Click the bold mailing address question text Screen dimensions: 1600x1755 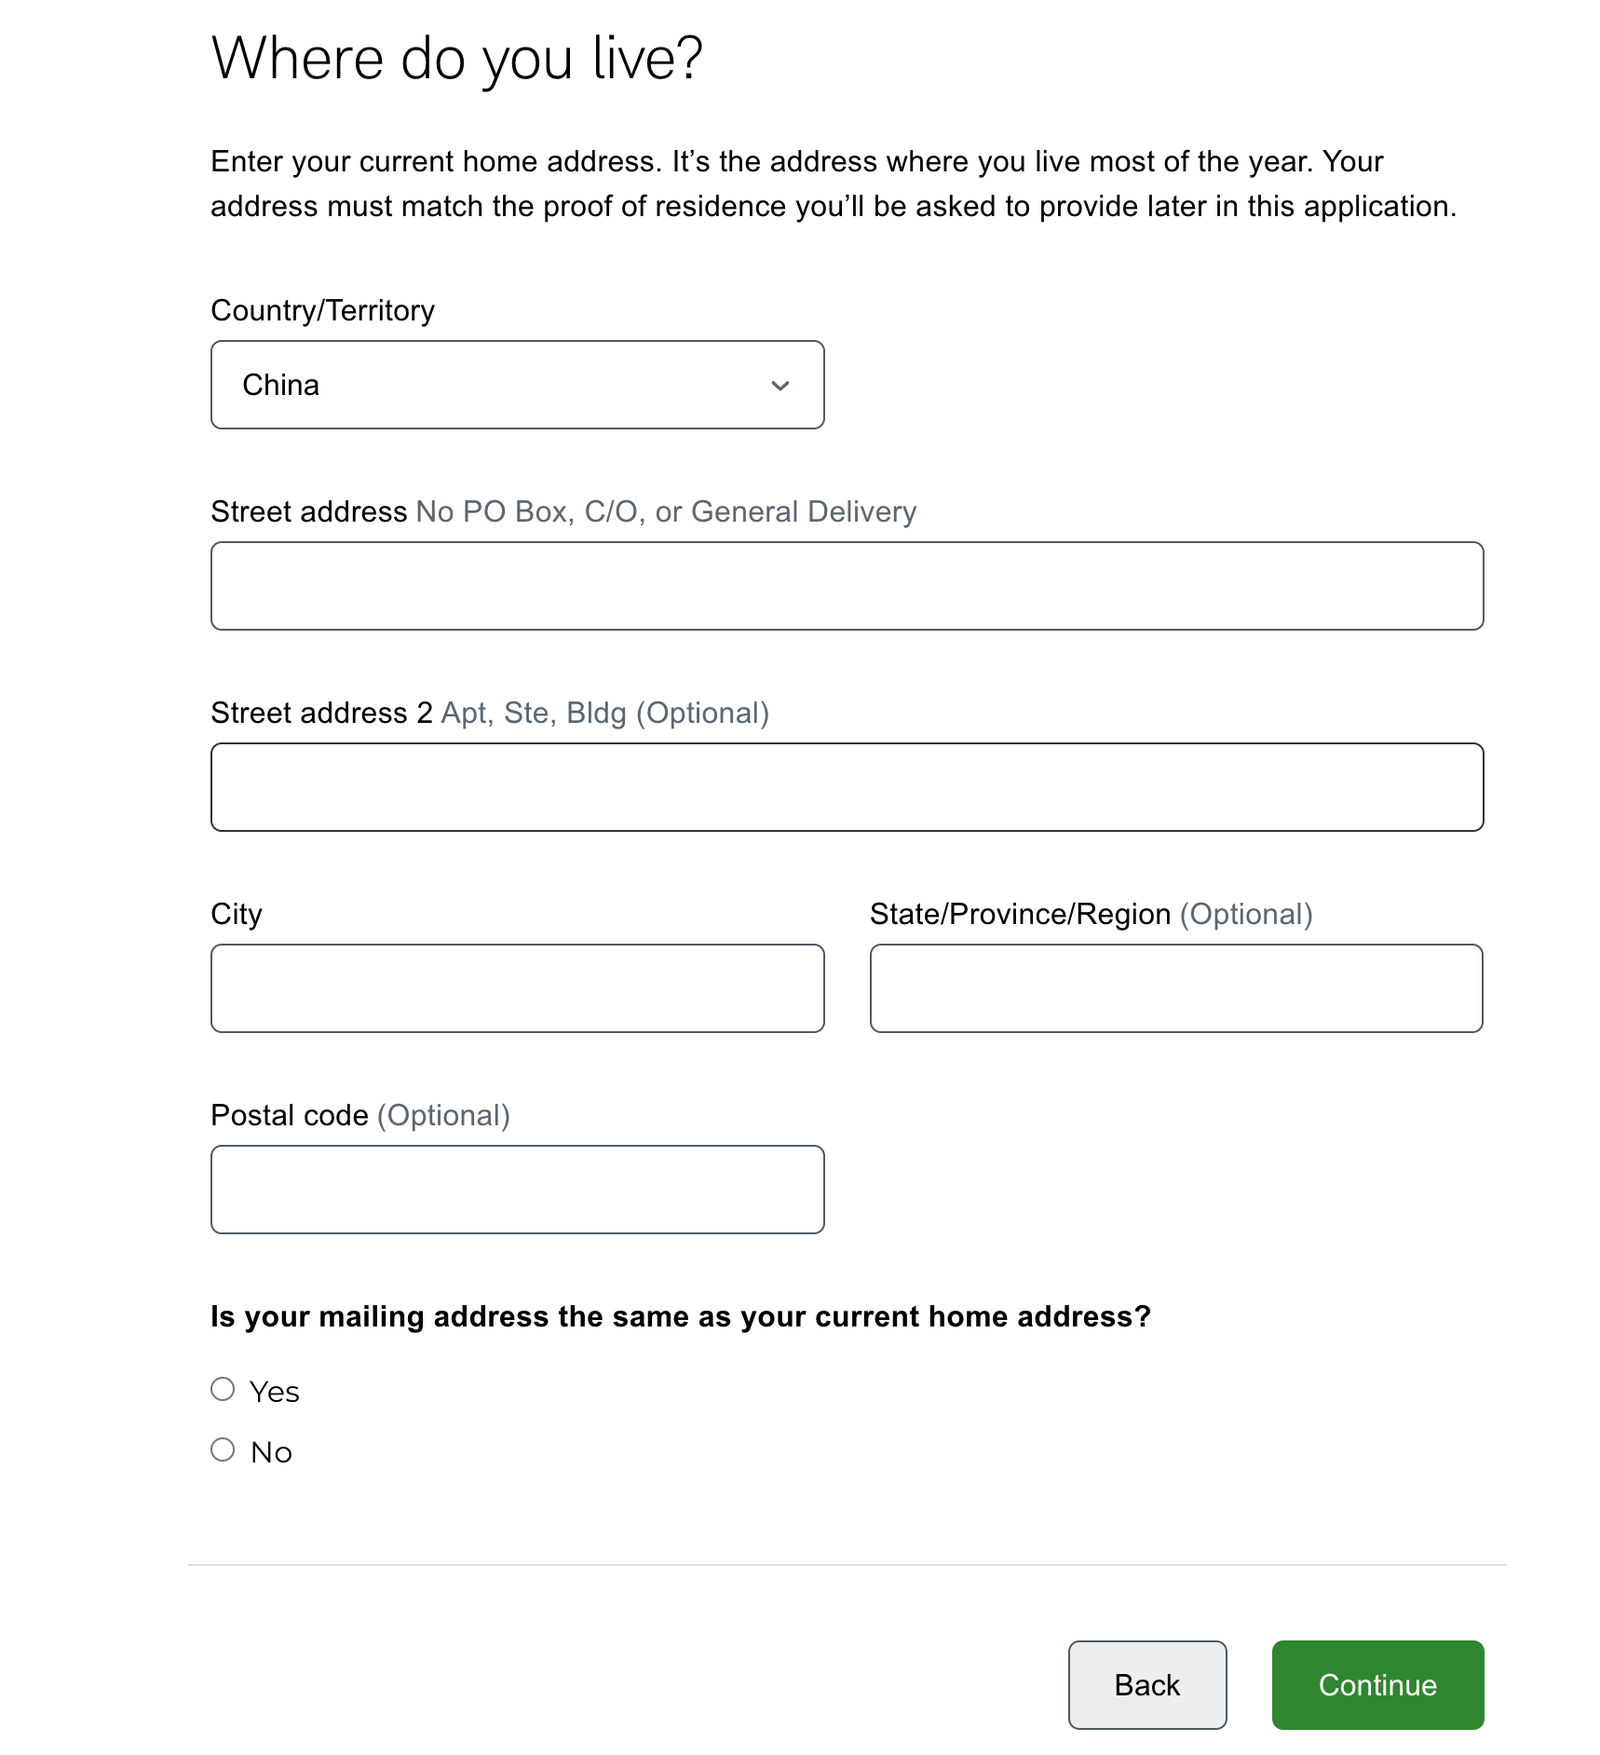[681, 1316]
